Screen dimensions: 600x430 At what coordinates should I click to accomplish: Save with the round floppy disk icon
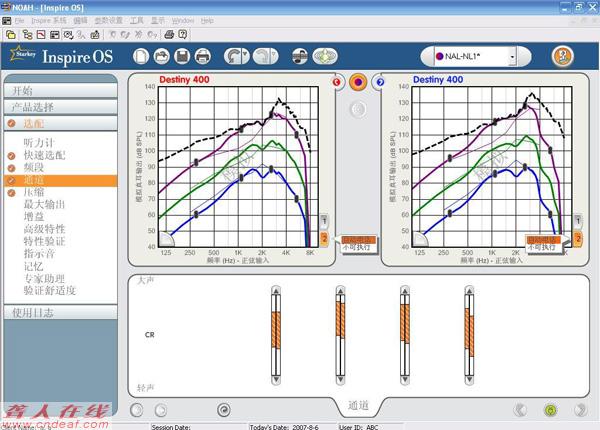click(x=182, y=56)
